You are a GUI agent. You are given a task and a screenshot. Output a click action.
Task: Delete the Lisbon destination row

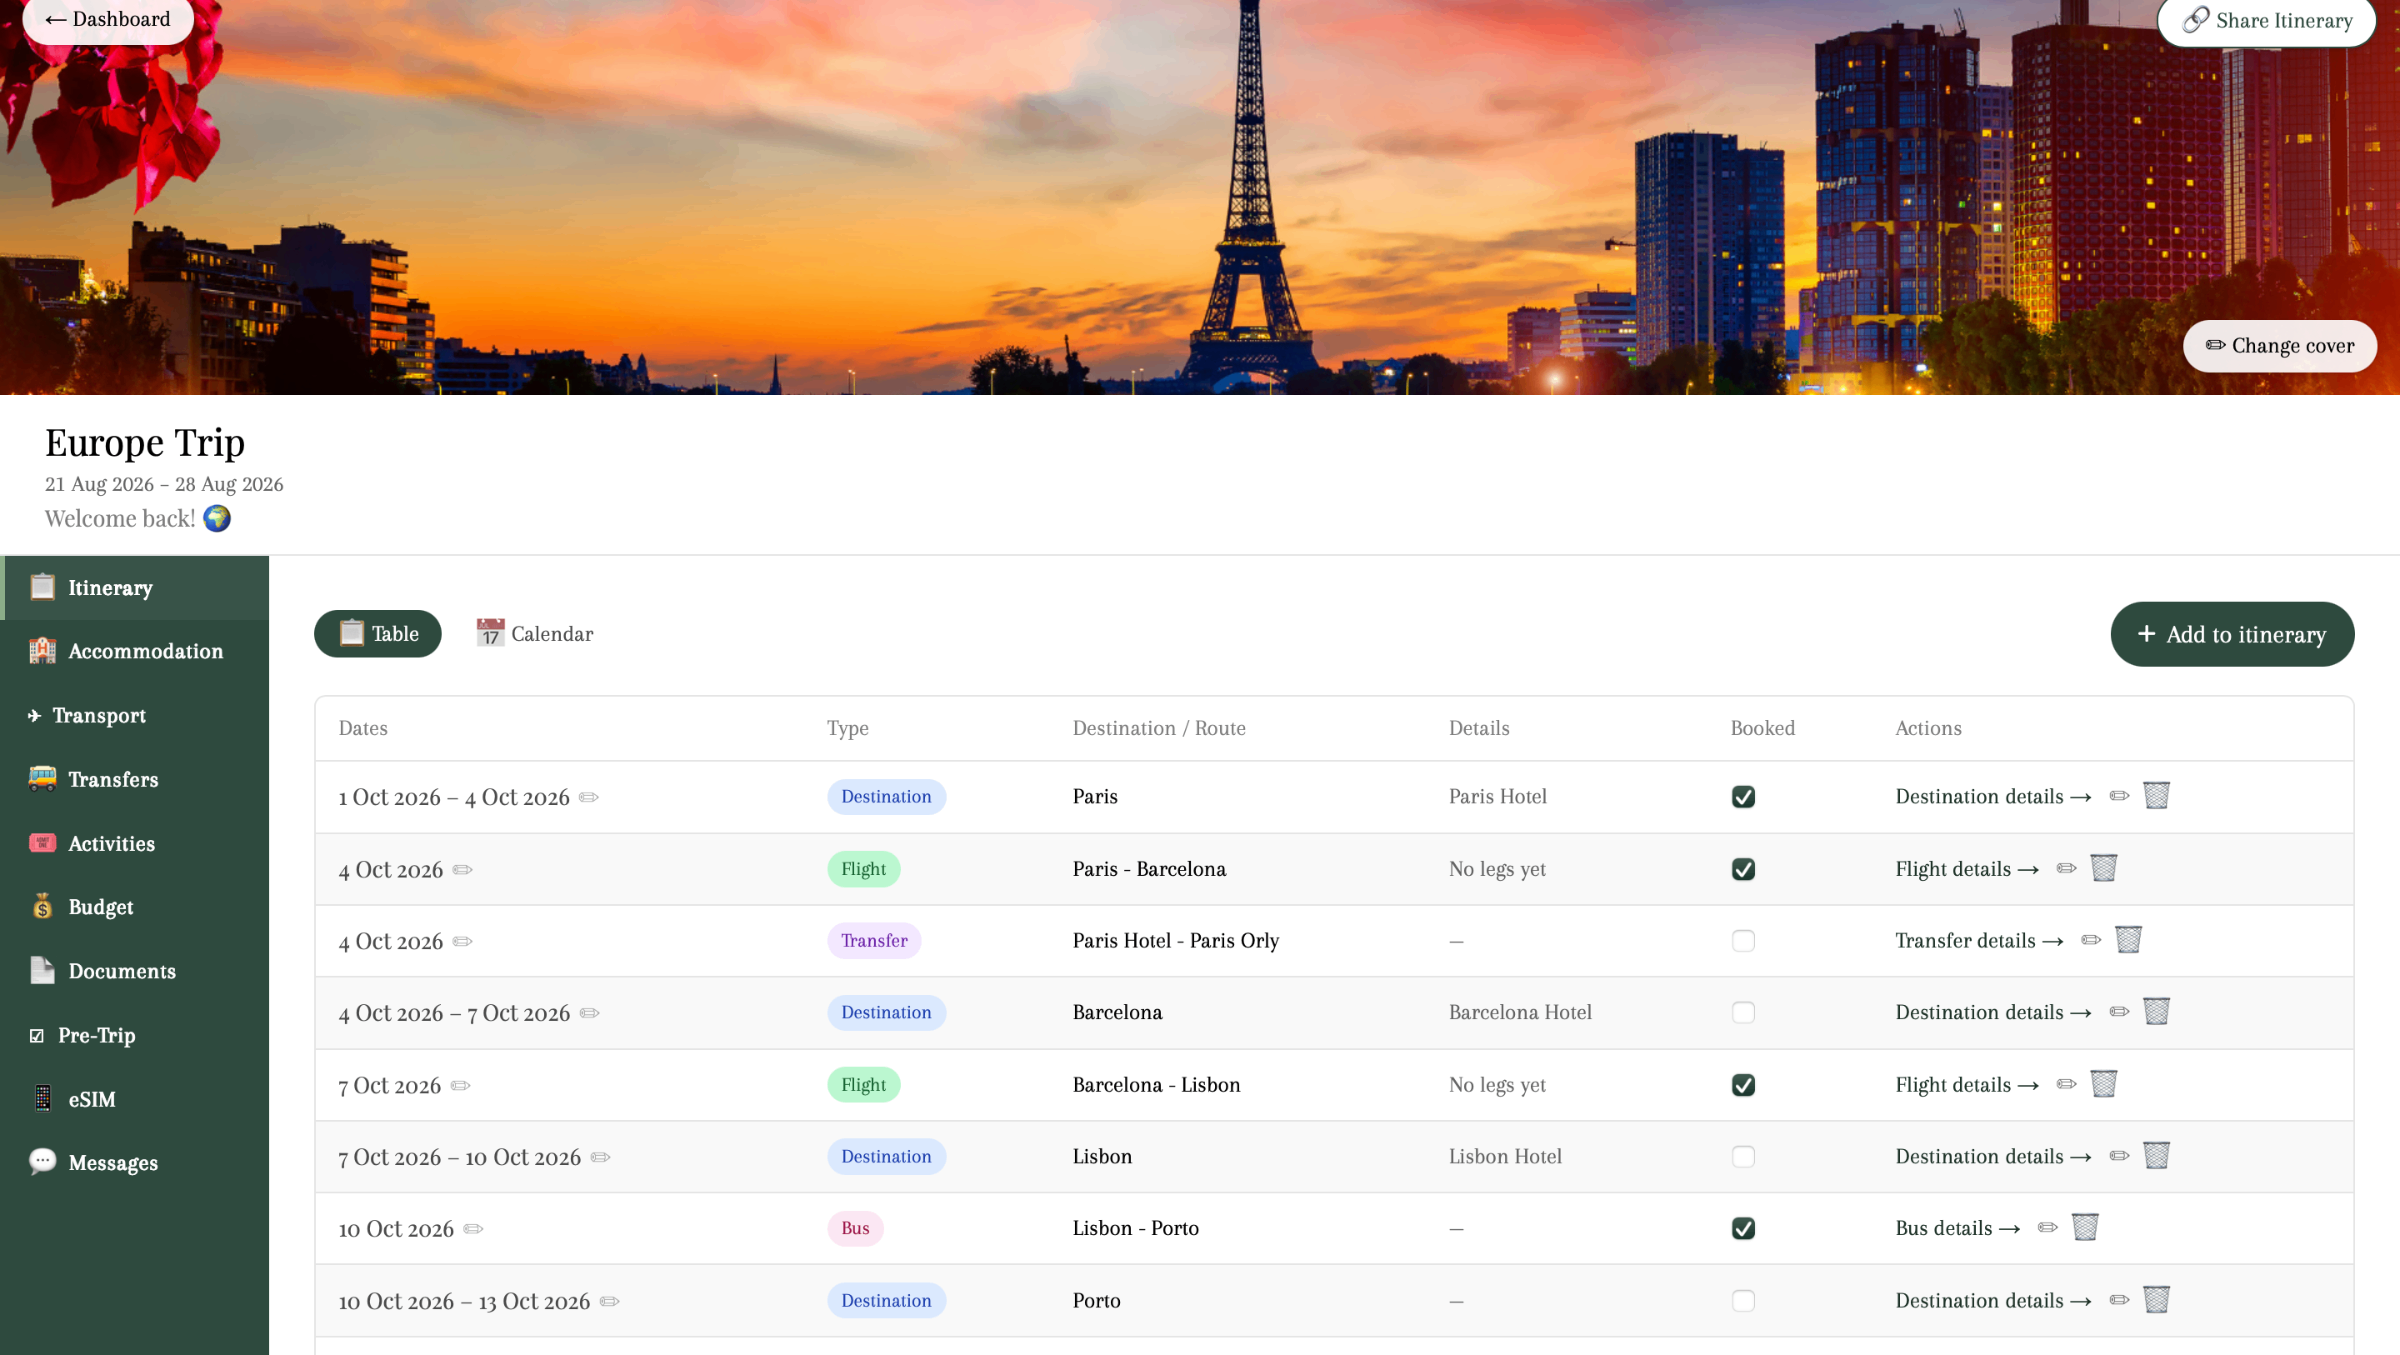[2156, 1156]
